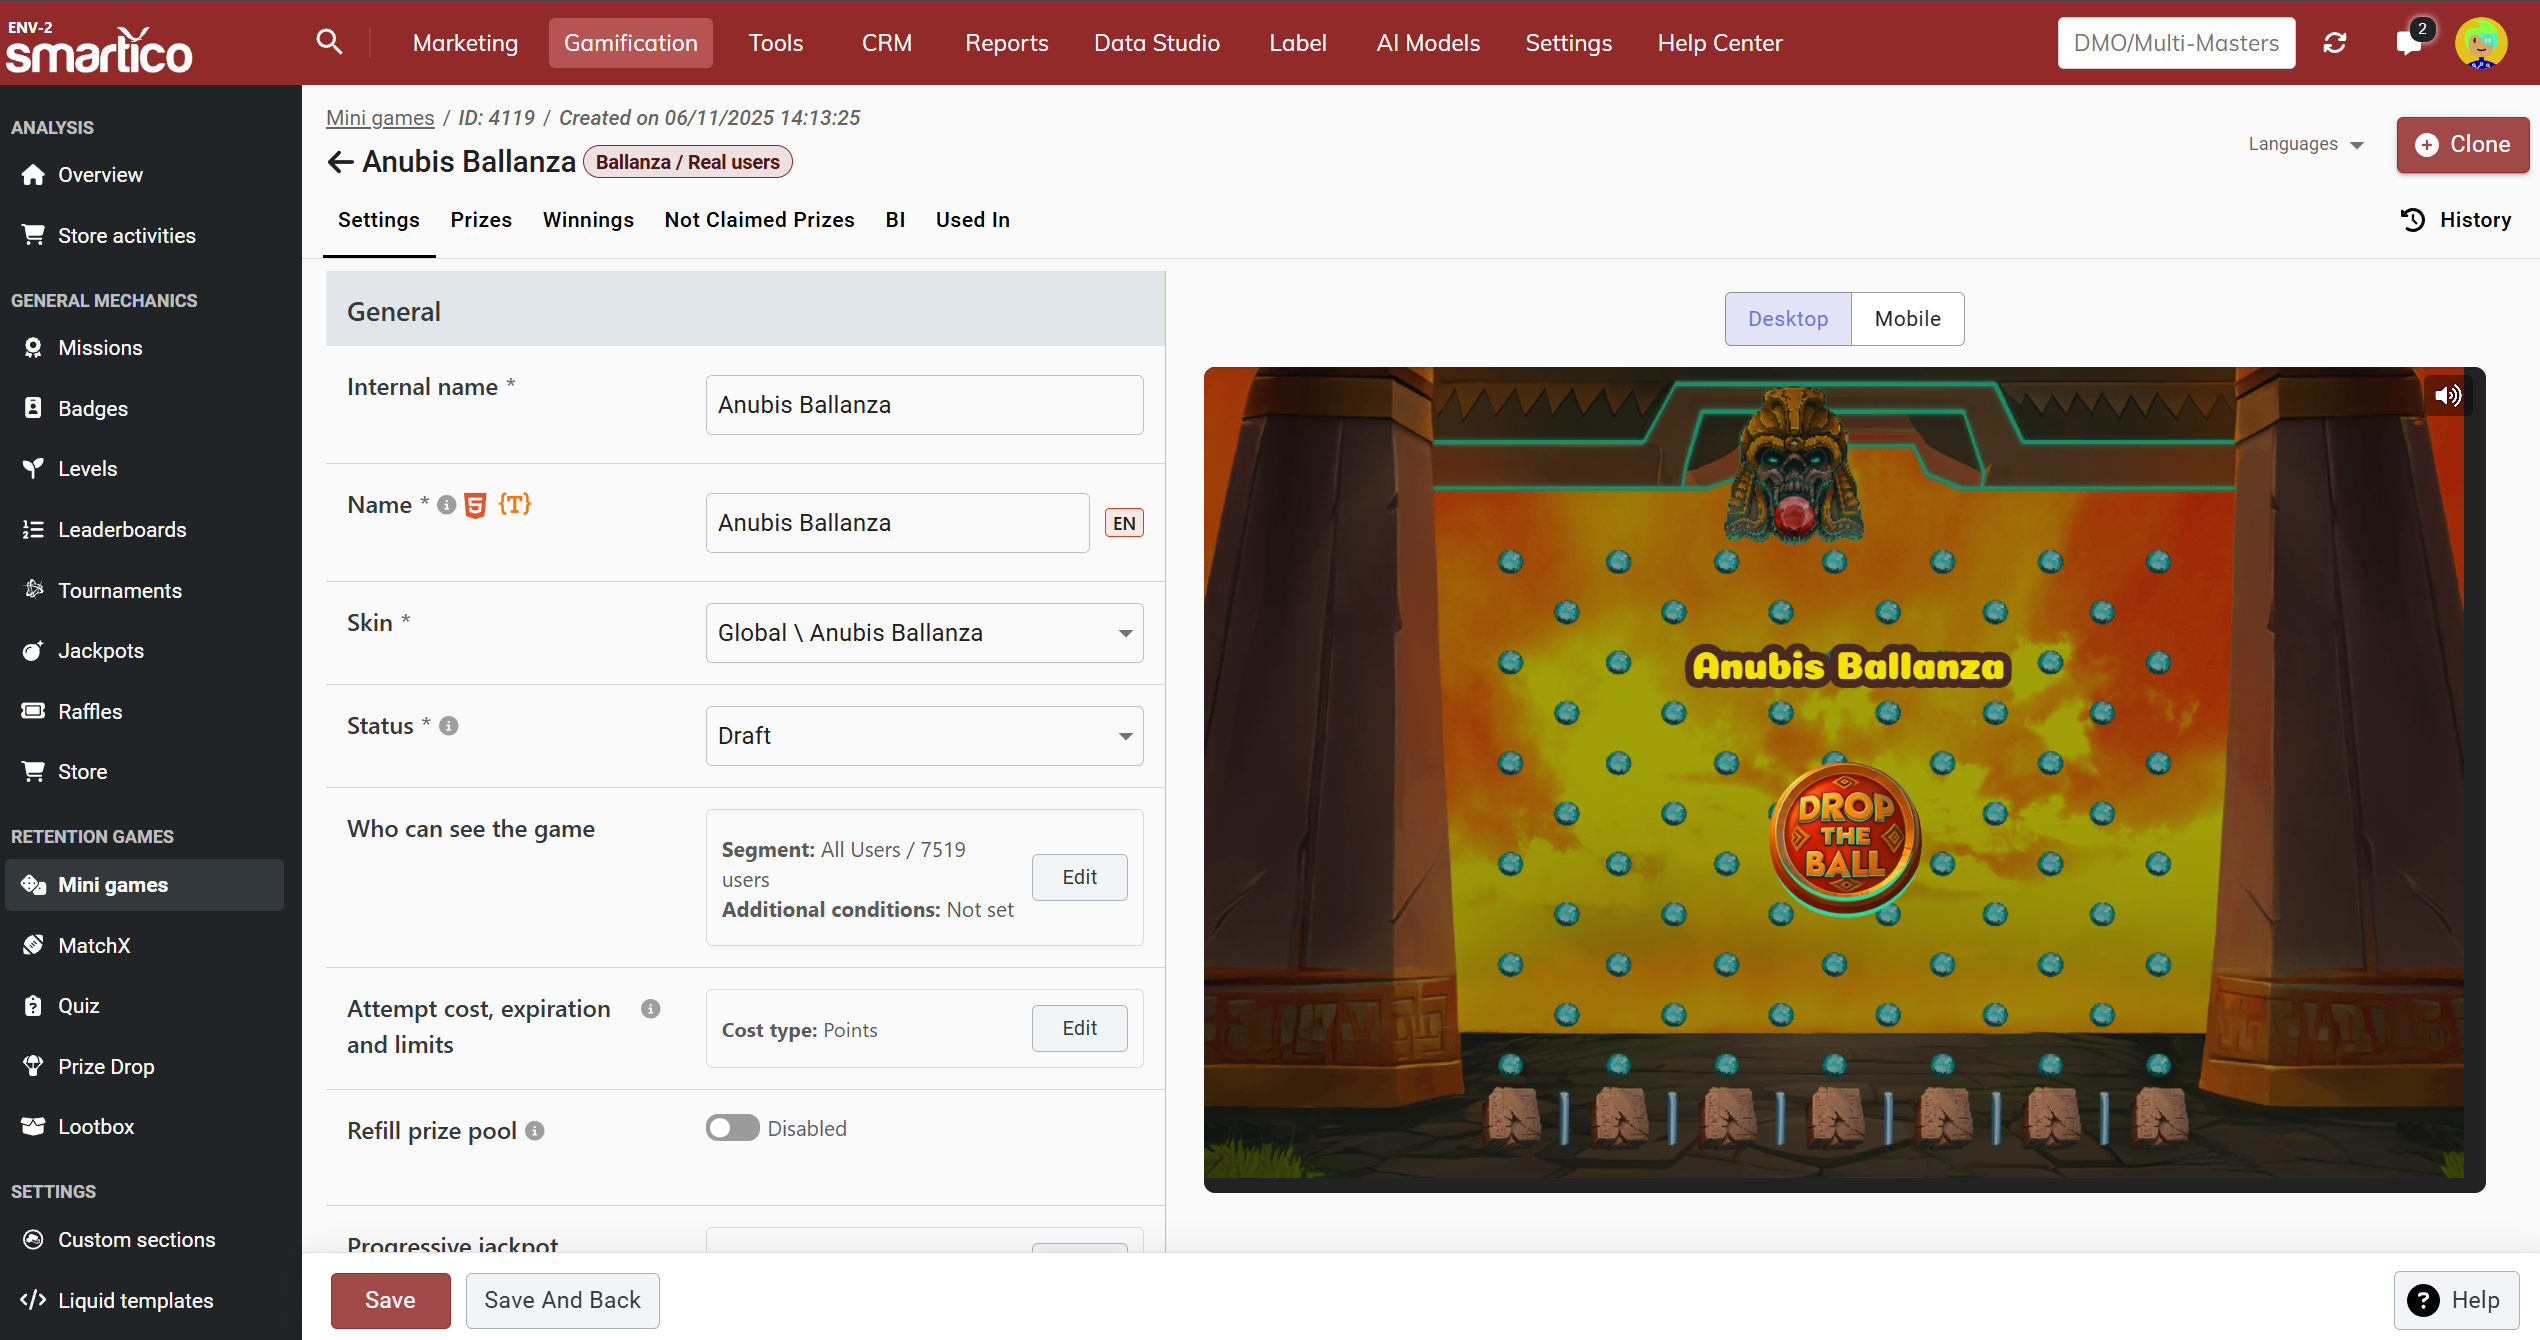The width and height of the screenshot is (2540, 1340).
Task: Open the chat notifications icon
Action: coord(2409,43)
